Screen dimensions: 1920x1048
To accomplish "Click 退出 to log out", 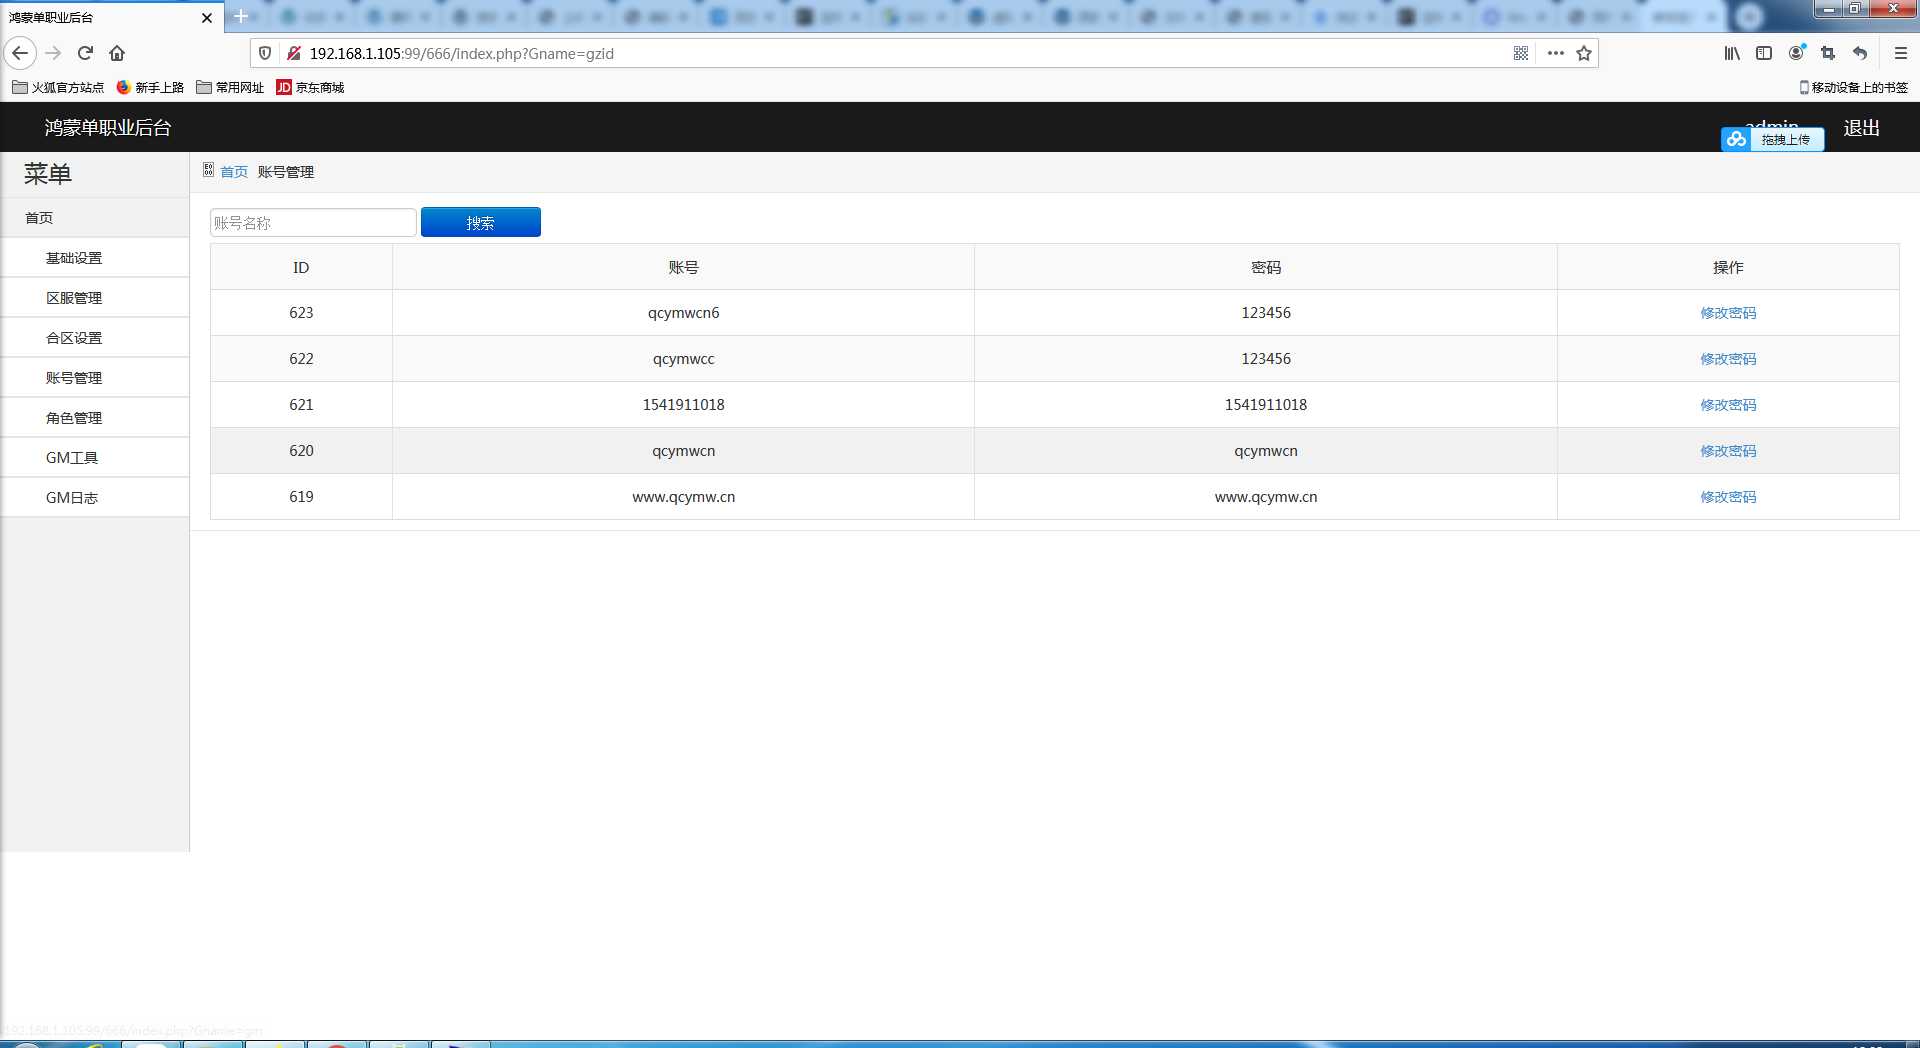I will [x=1861, y=128].
